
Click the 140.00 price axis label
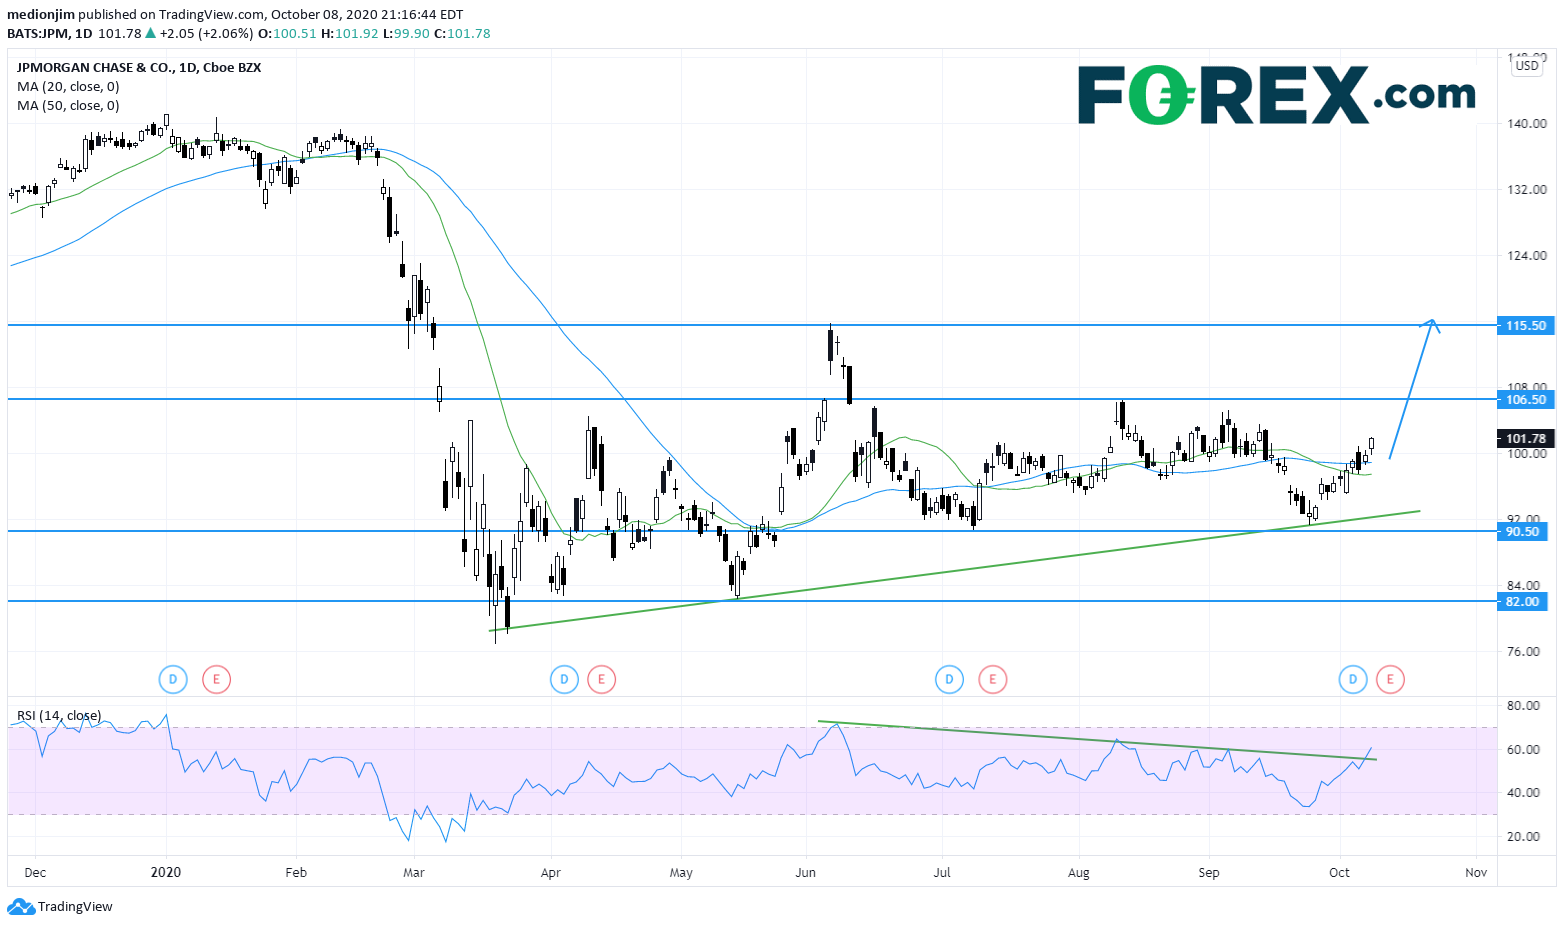[x=1527, y=124]
